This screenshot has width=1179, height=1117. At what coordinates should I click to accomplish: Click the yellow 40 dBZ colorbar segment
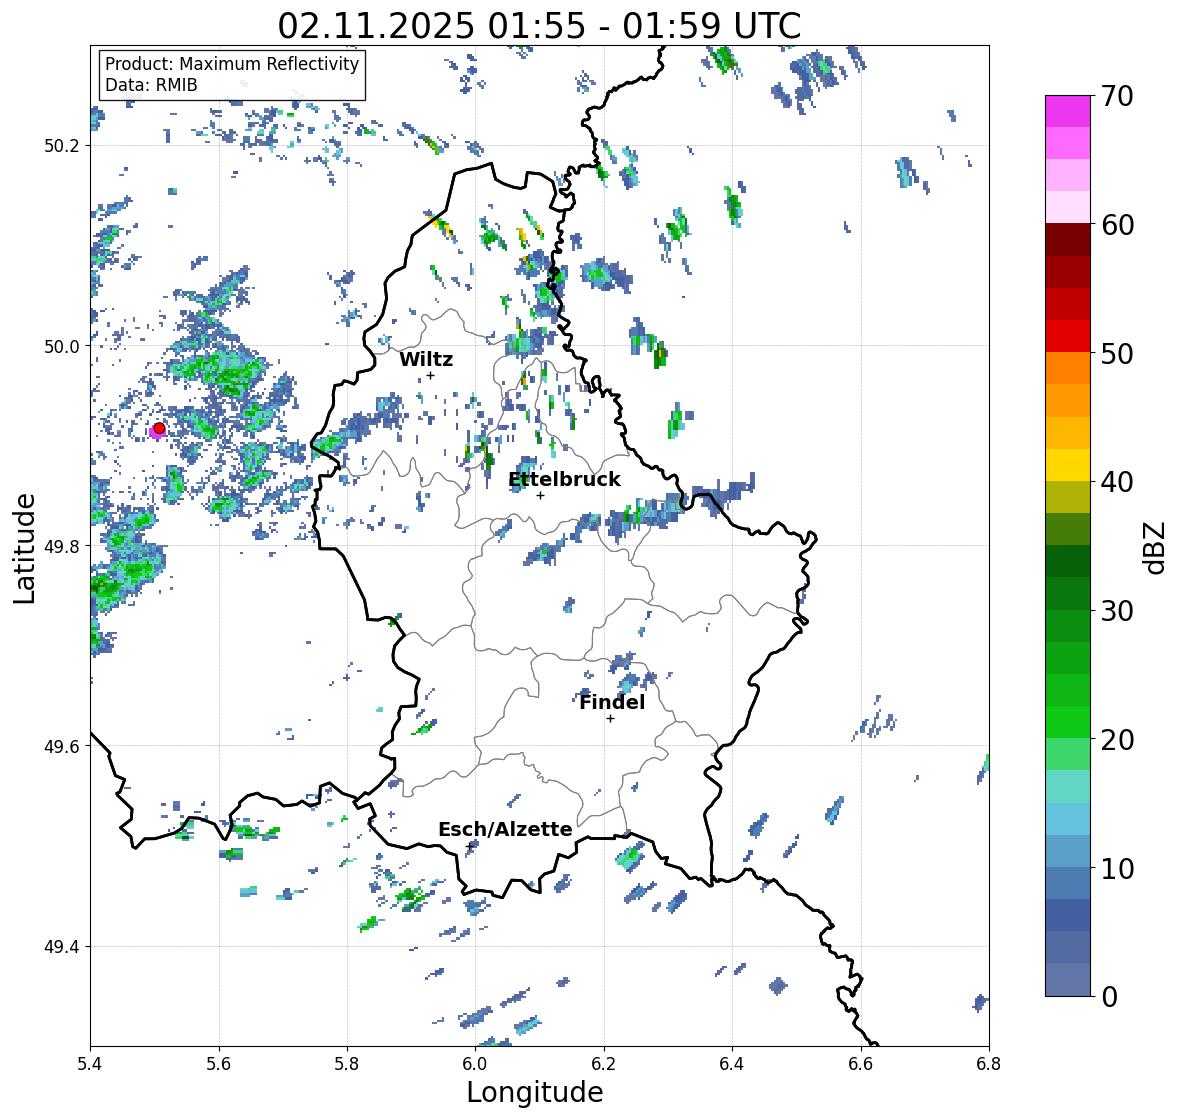(1068, 465)
